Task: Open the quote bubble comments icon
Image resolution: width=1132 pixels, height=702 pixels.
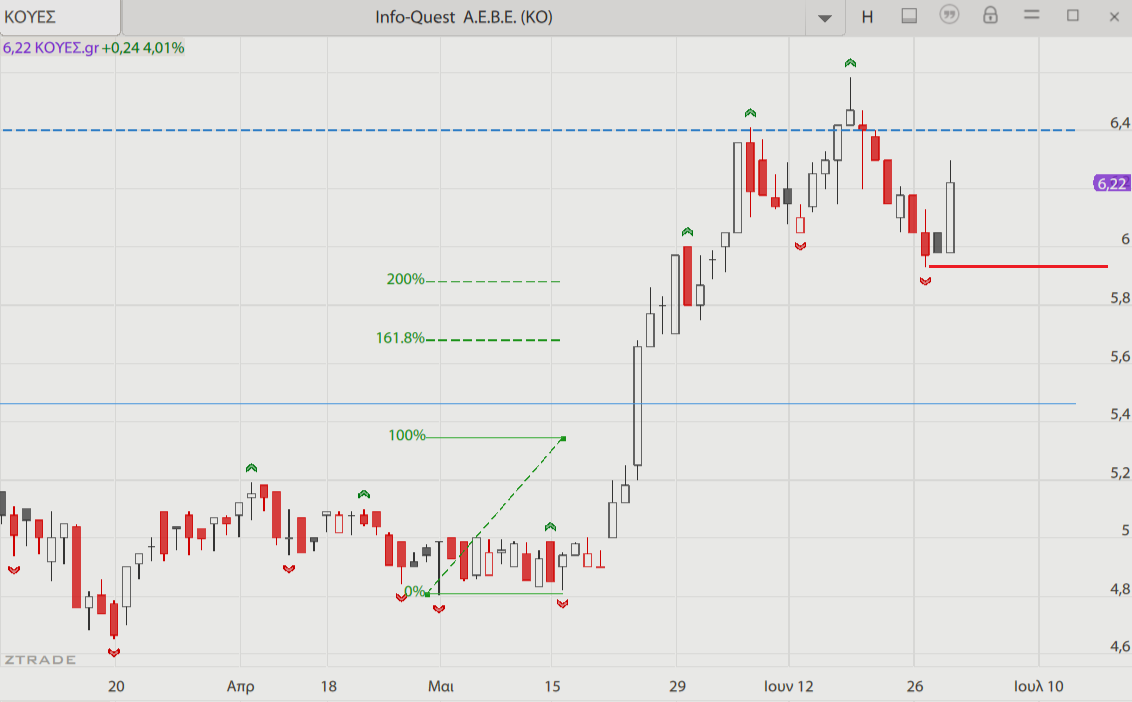Action: pos(949,15)
